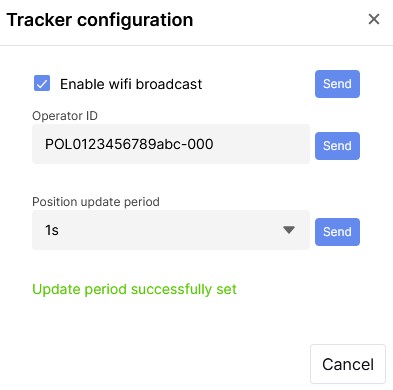Image resolution: width=393 pixels, height=390 pixels.
Task: Click the Operator ID field label
Action: click(65, 116)
